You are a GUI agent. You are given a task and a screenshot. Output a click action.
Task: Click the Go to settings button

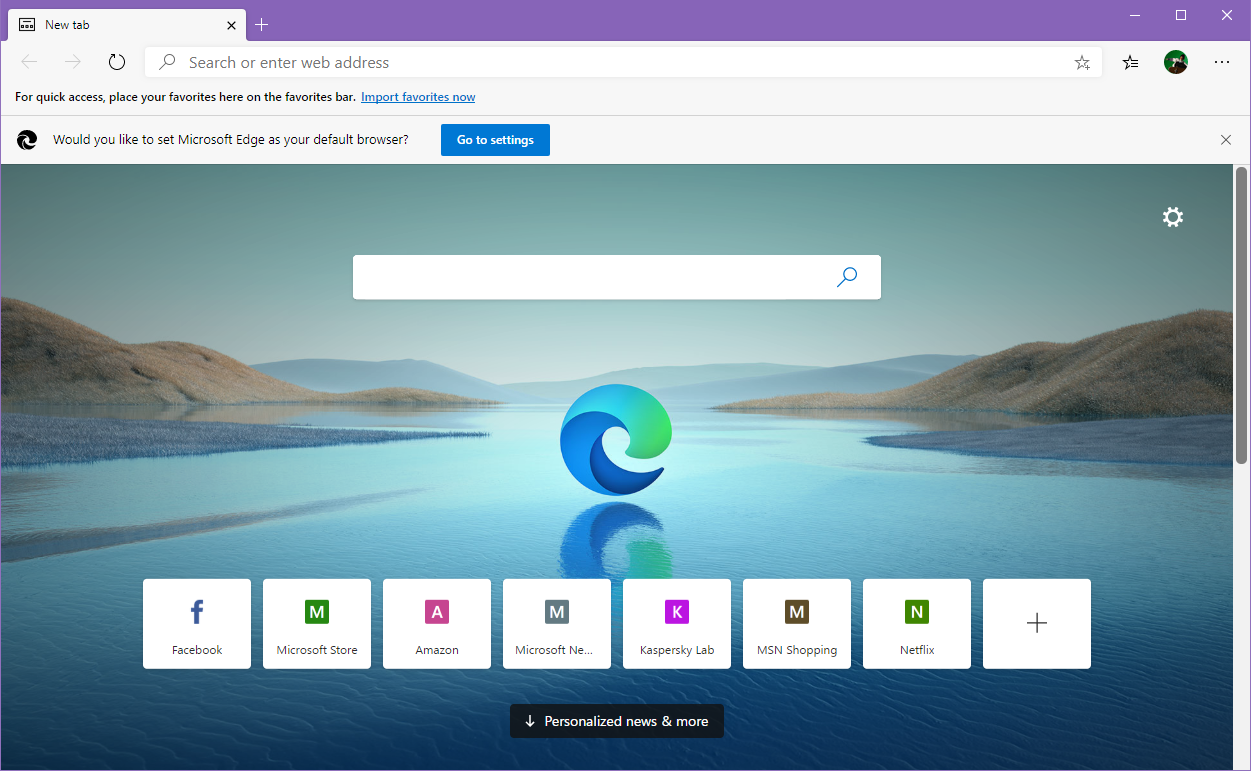[x=495, y=140]
